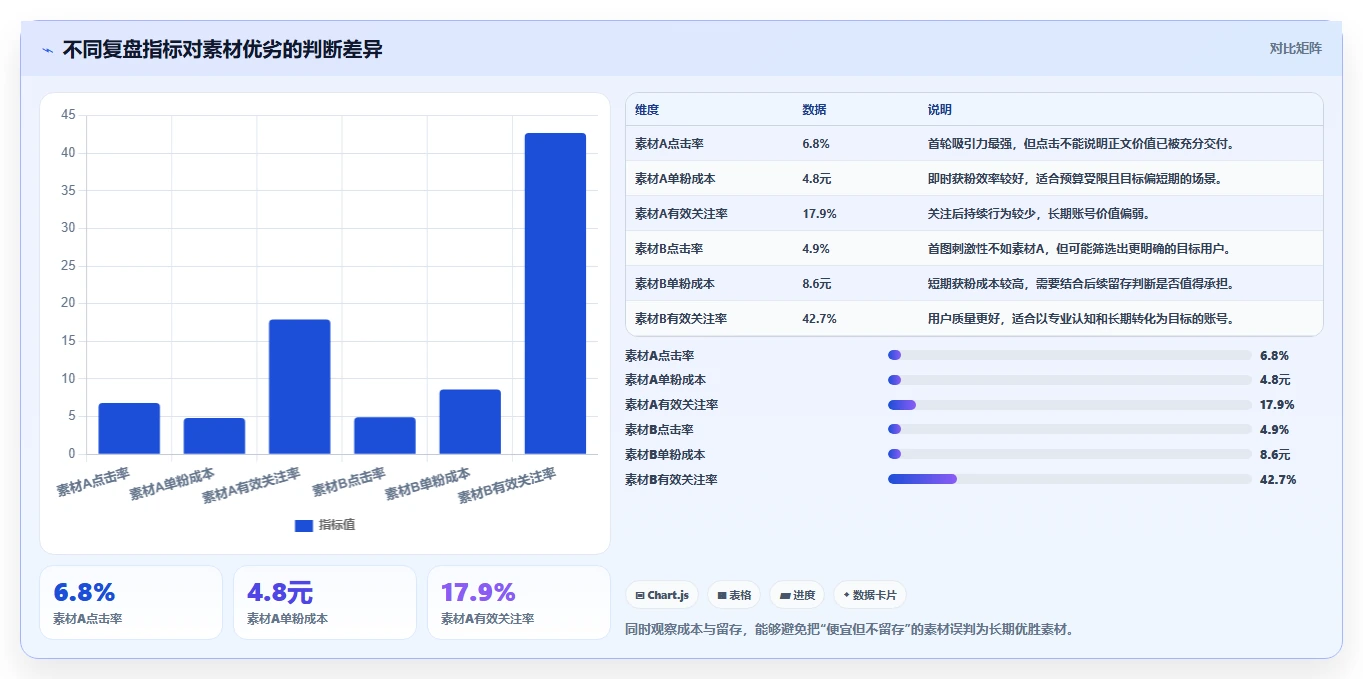The height and width of the screenshot is (679, 1363).
Task: Click the icon in the 数据卡片 tag
Action: coord(846,595)
